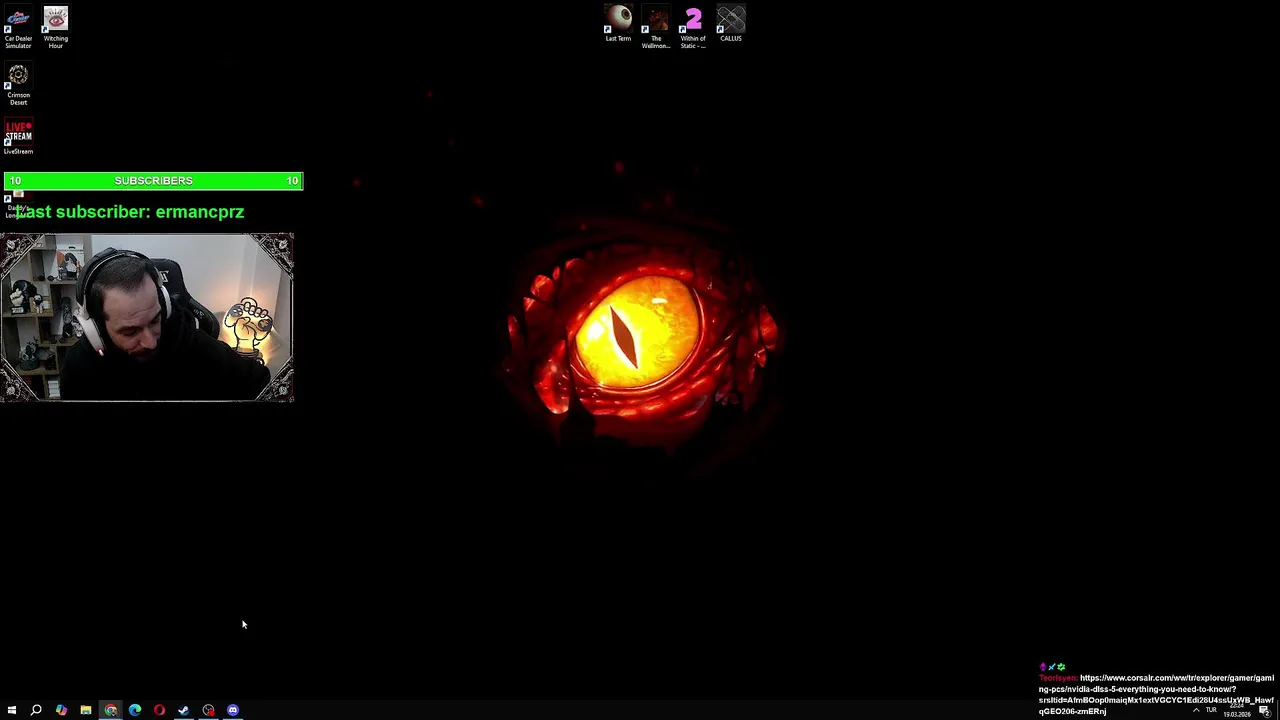Viewport: 1280px width, 720px height.
Task: Select the LiveStream desktop shortcut
Action: [18, 136]
